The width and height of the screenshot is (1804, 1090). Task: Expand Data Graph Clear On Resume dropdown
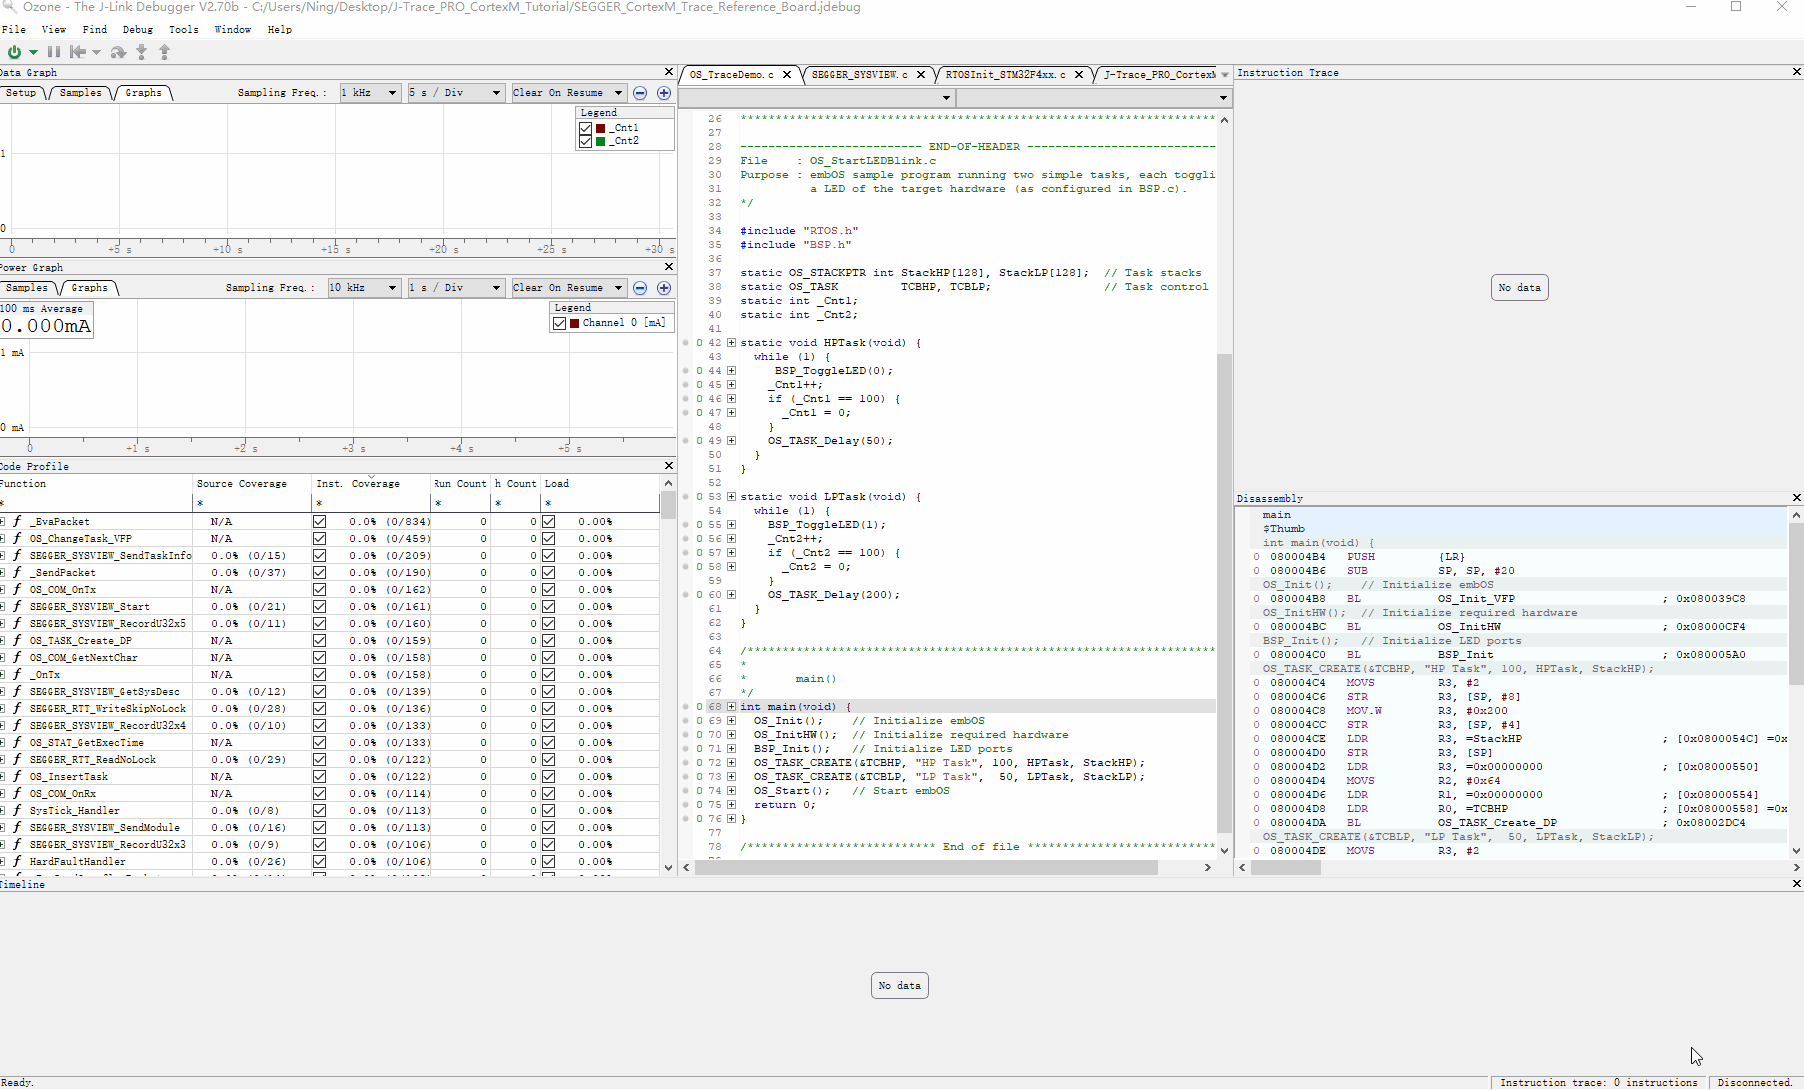tap(568, 93)
